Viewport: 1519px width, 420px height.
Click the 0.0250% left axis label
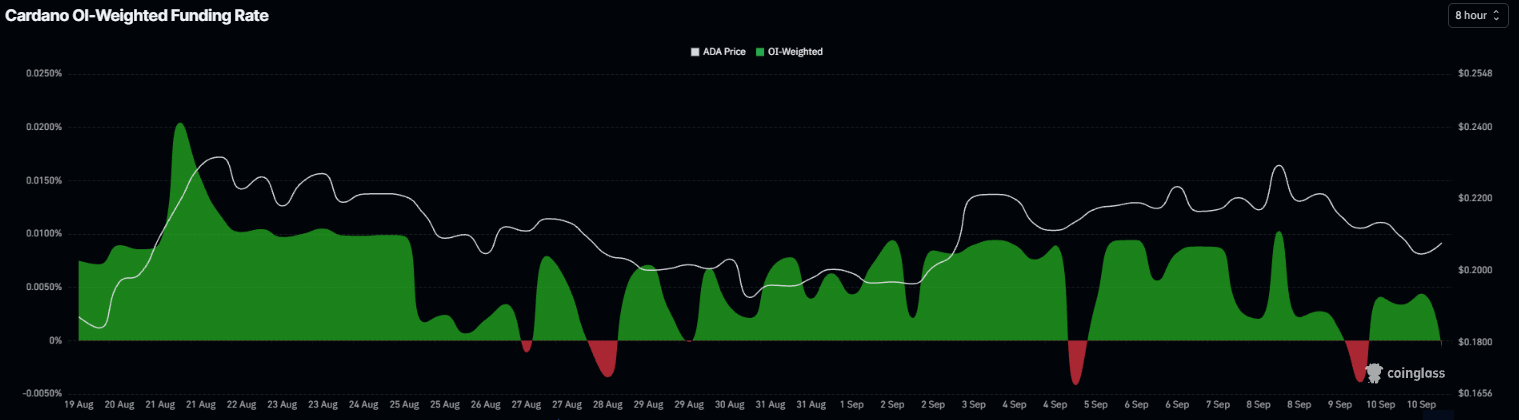45,74
